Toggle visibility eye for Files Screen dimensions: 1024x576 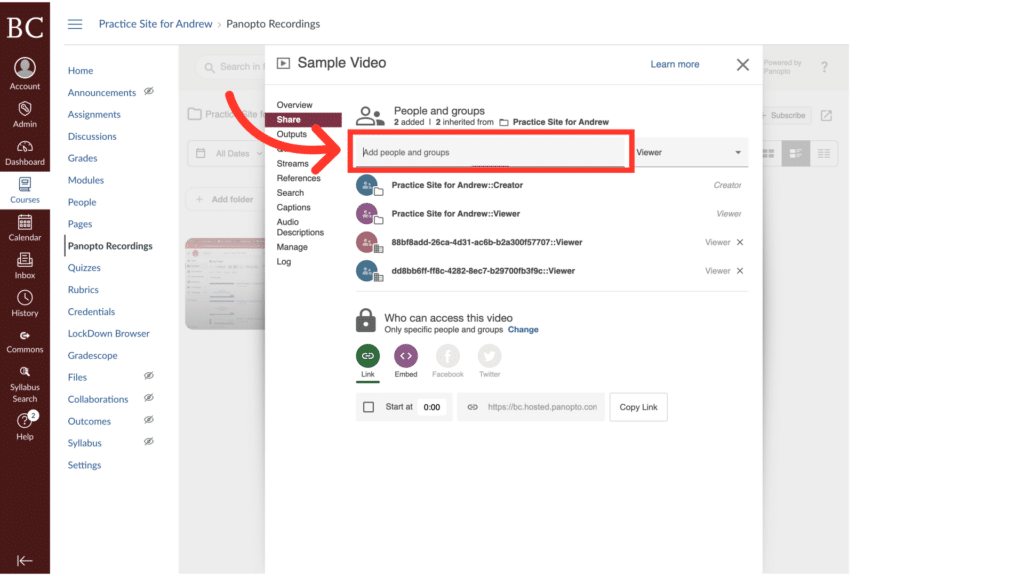tap(149, 376)
